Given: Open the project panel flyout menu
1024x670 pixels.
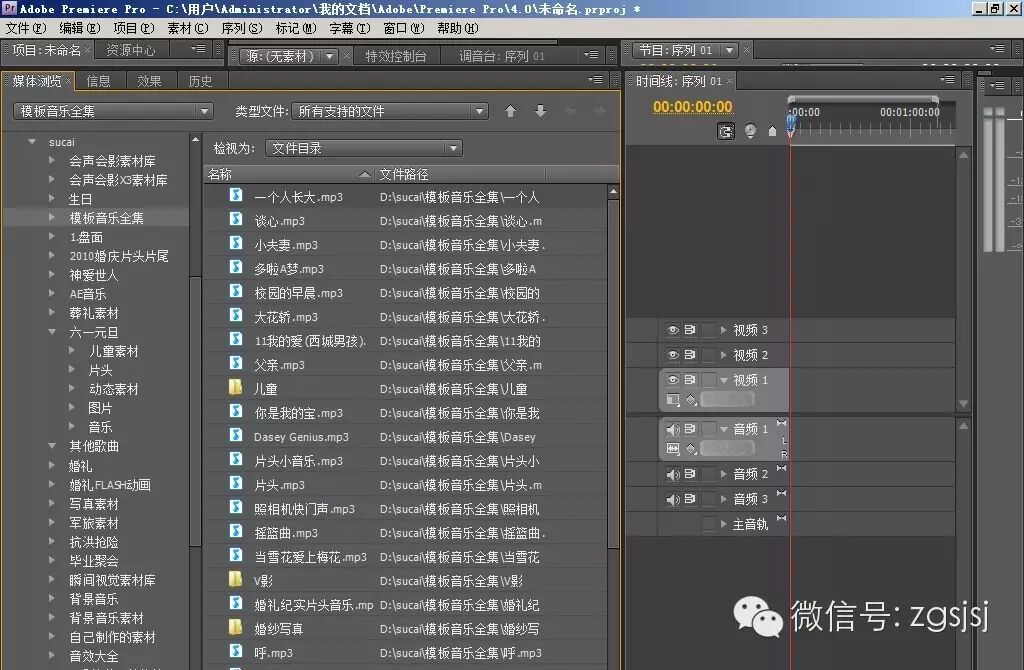Looking at the screenshot, I should point(198,49).
